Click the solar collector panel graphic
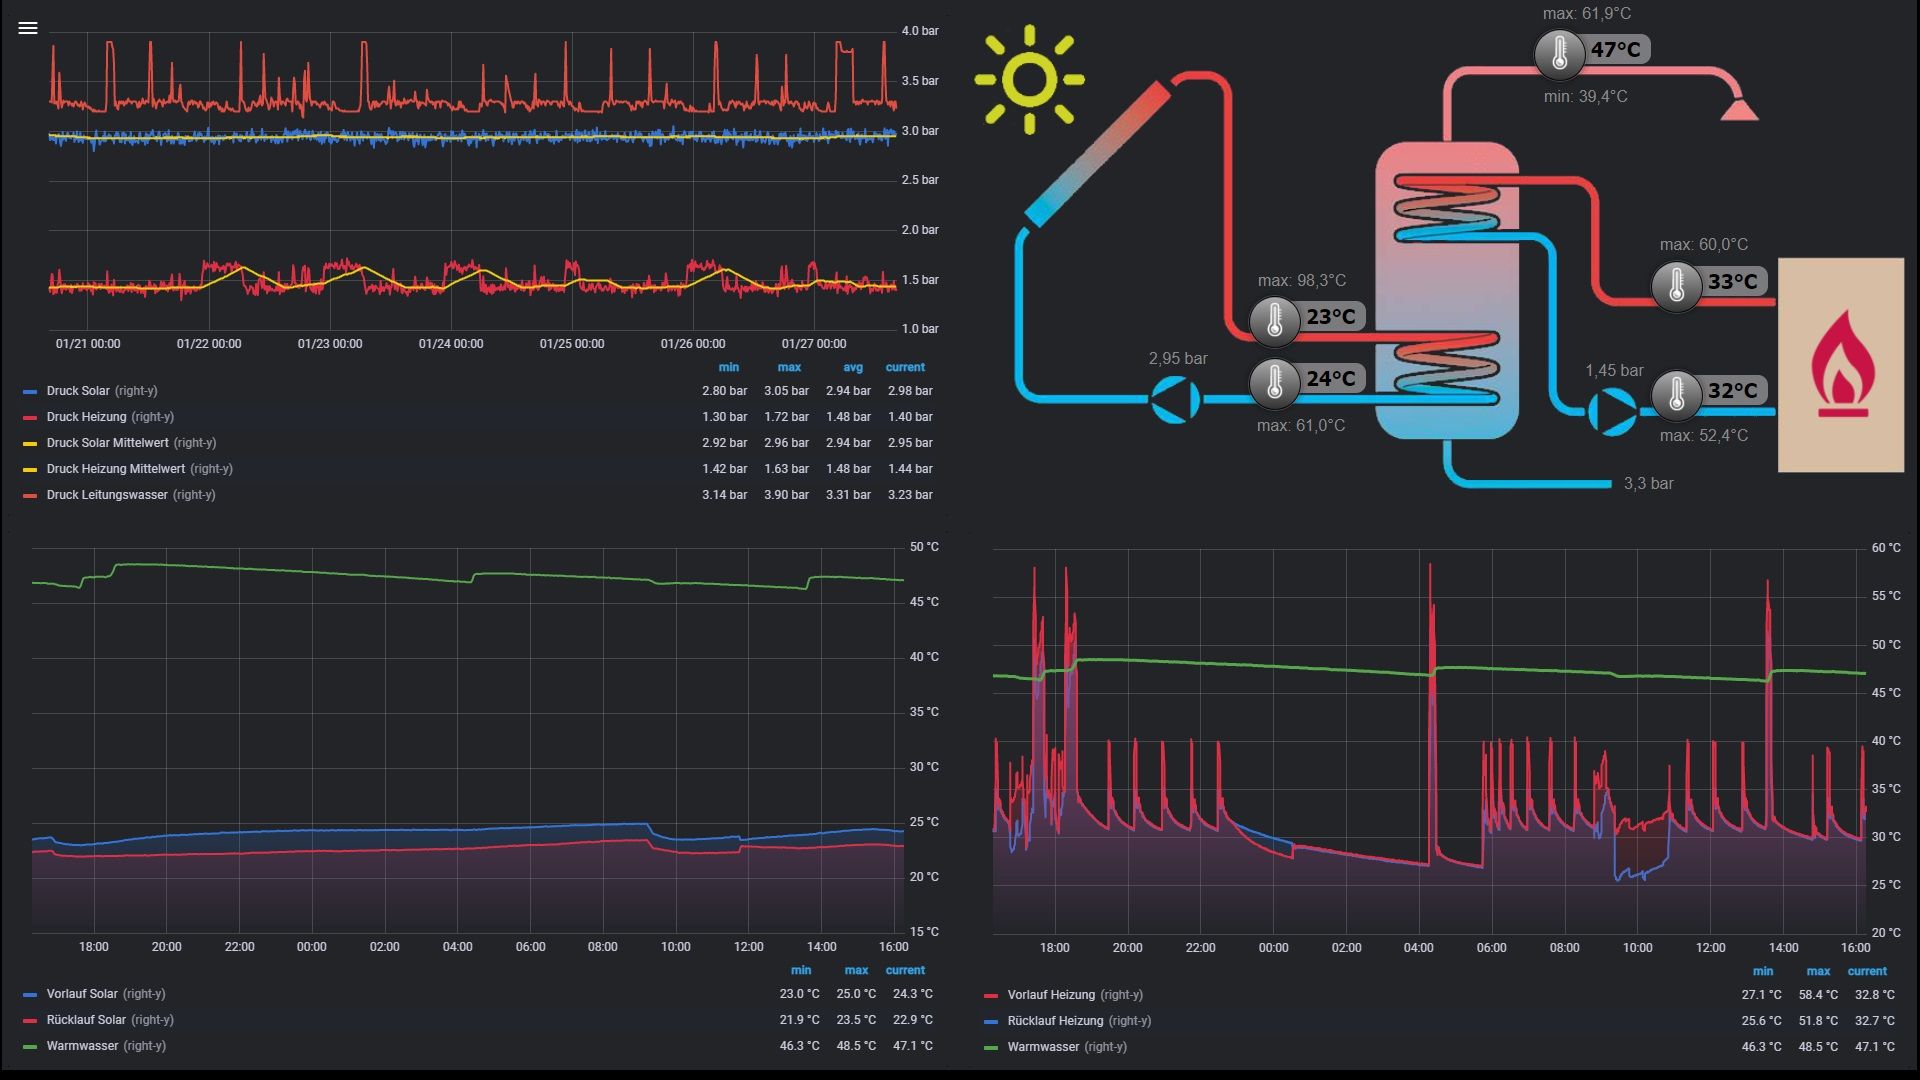This screenshot has height=1080, width=1920. (x=1098, y=154)
